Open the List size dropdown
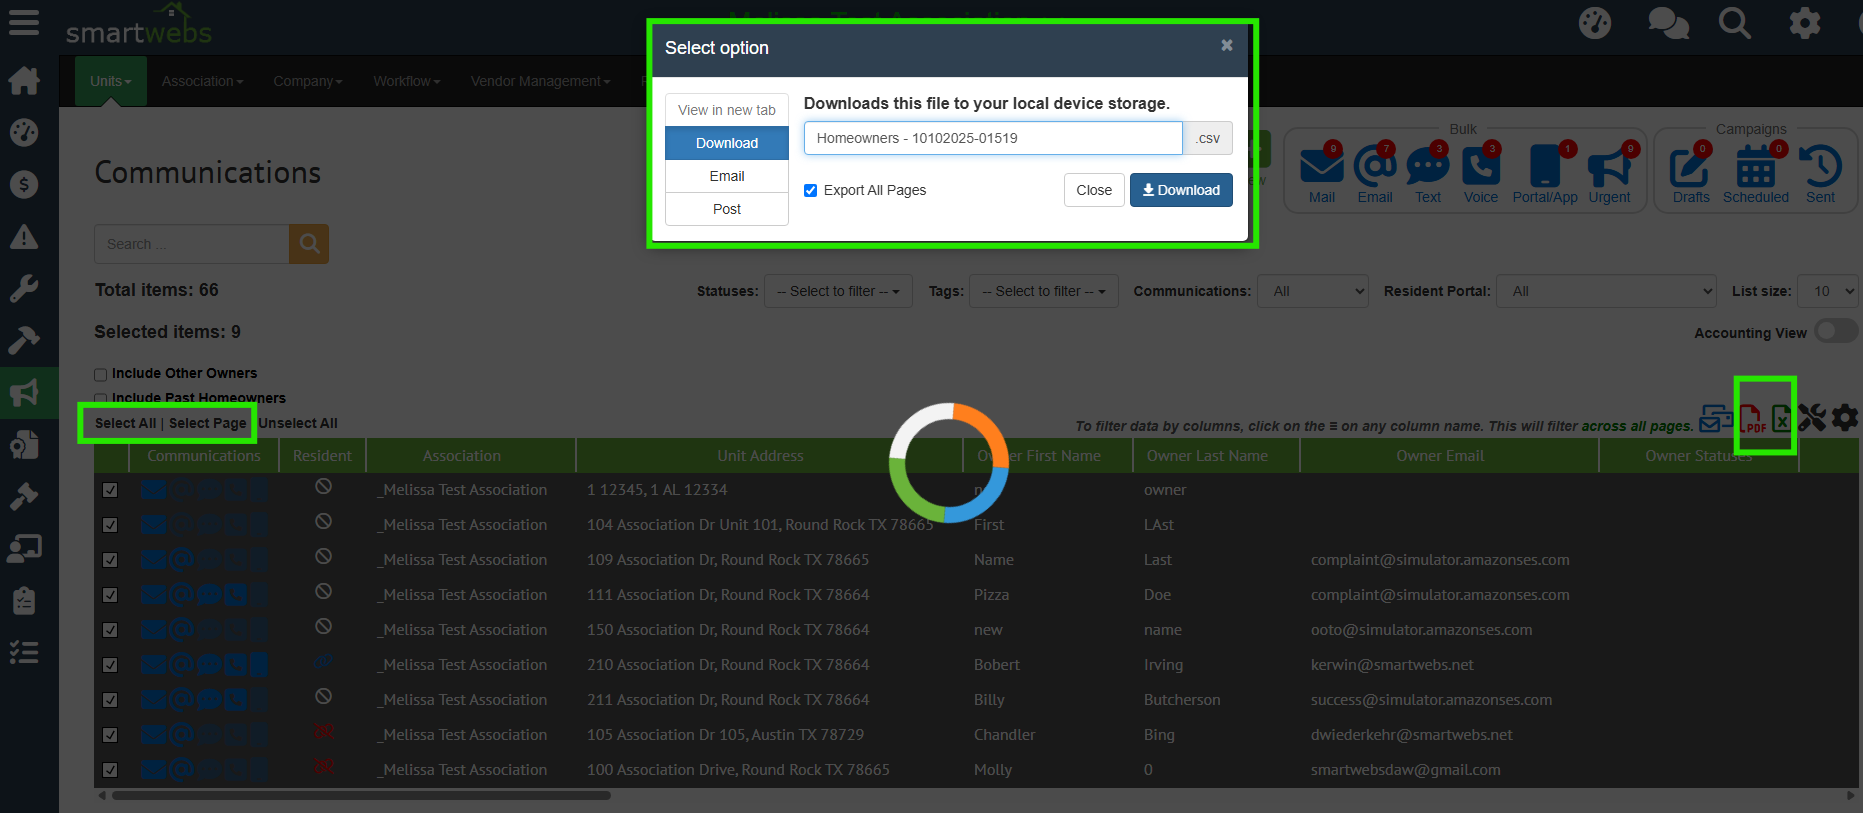This screenshot has width=1863, height=813. (x=1827, y=291)
